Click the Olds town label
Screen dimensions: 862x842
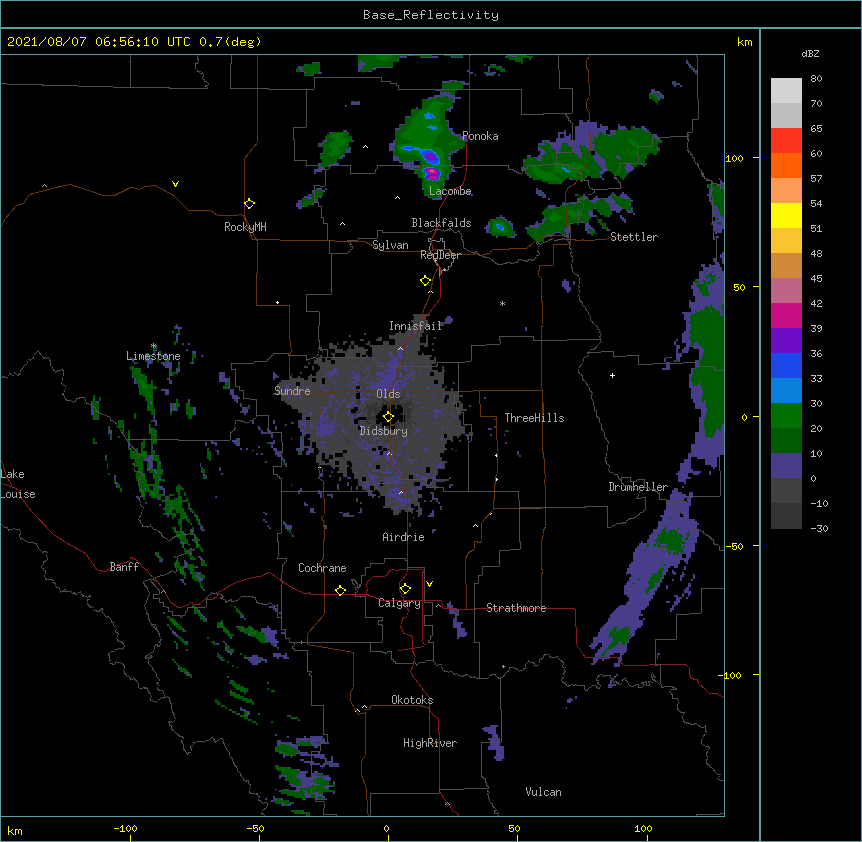pos(388,394)
